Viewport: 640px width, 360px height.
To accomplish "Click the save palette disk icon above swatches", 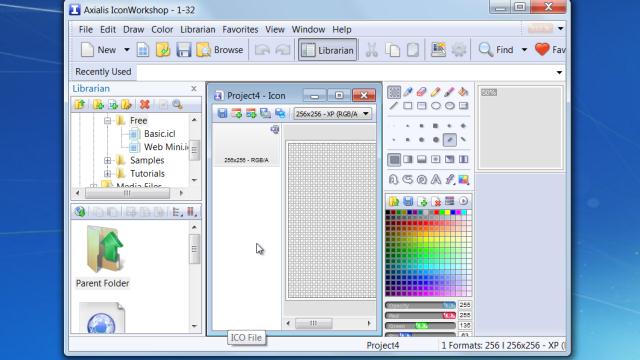I will [408, 201].
